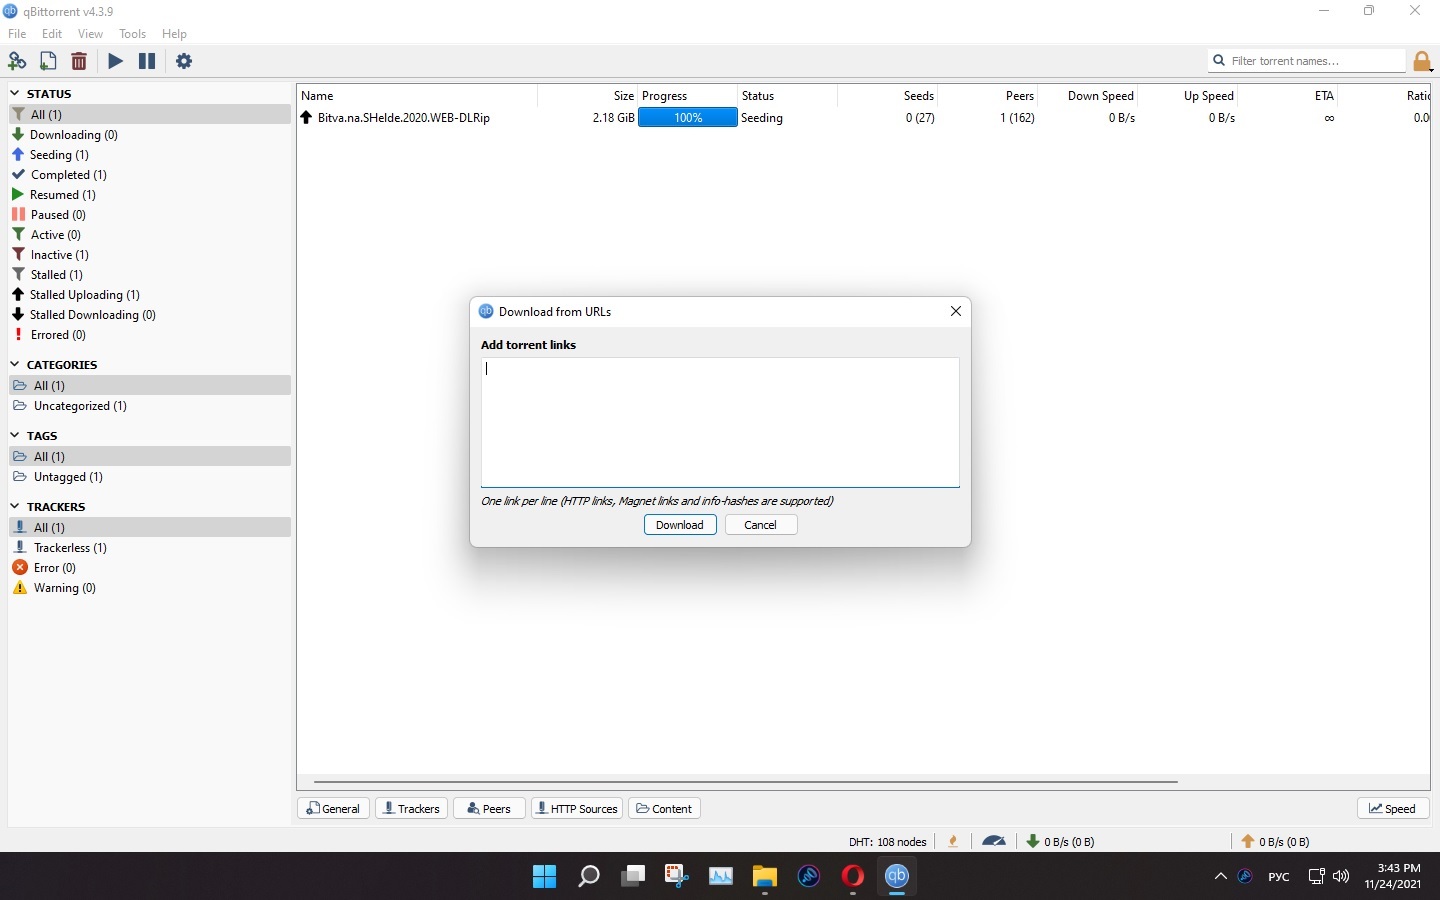Screen dimensions: 1440x900
Task: Click the Resume play toolbar icon
Action: [116, 61]
